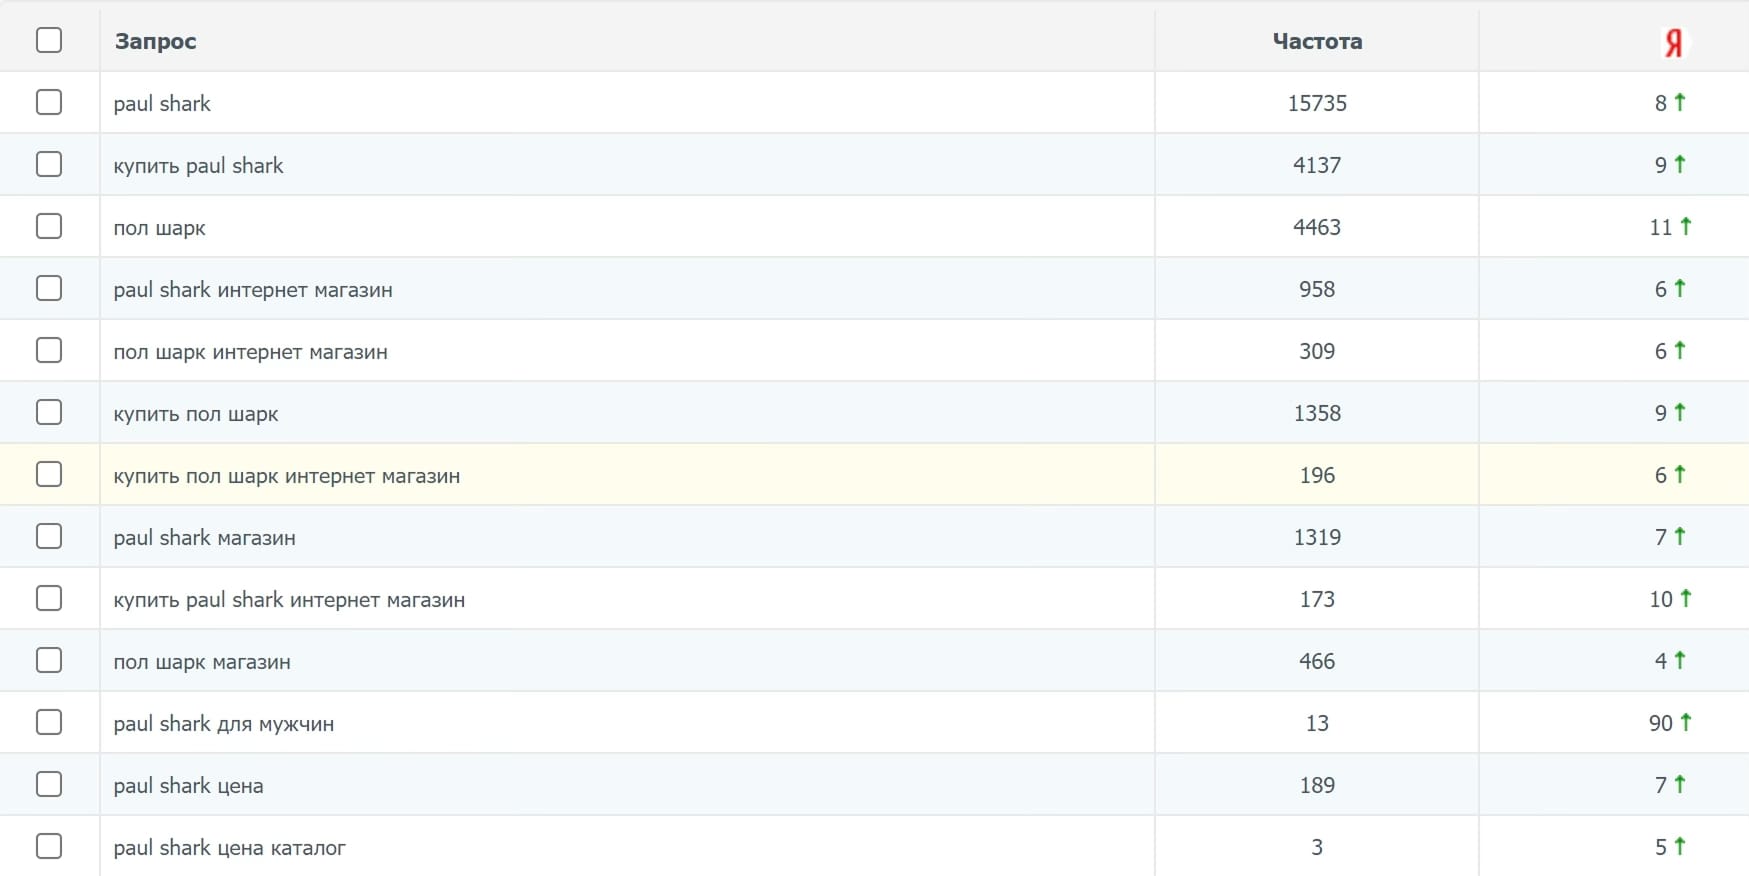Click the frequency value 1319
Viewport: 1749px width, 876px height.
point(1317,537)
